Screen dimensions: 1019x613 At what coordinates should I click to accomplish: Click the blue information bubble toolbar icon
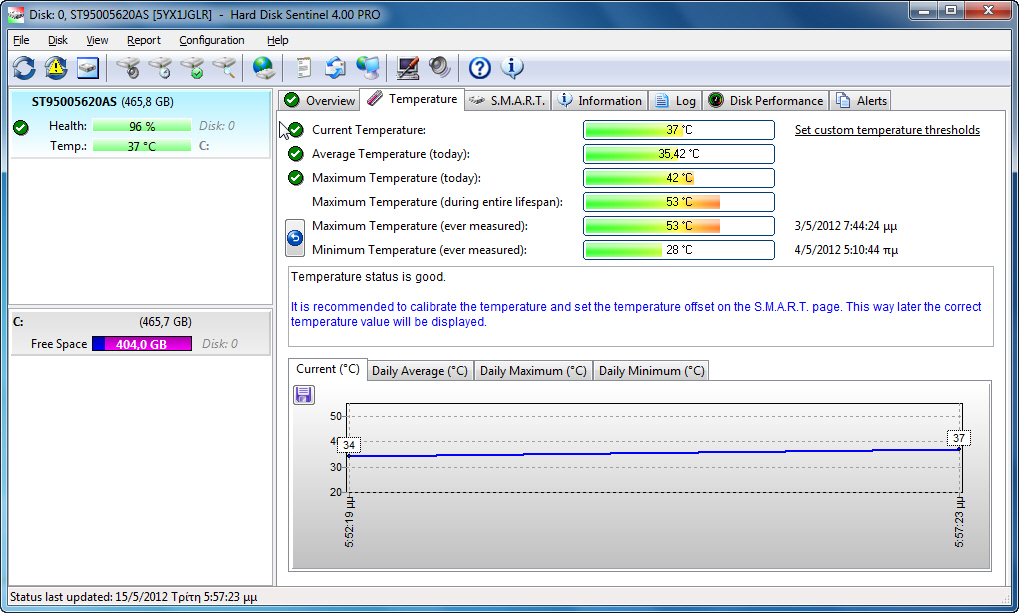(x=512, y=68)
